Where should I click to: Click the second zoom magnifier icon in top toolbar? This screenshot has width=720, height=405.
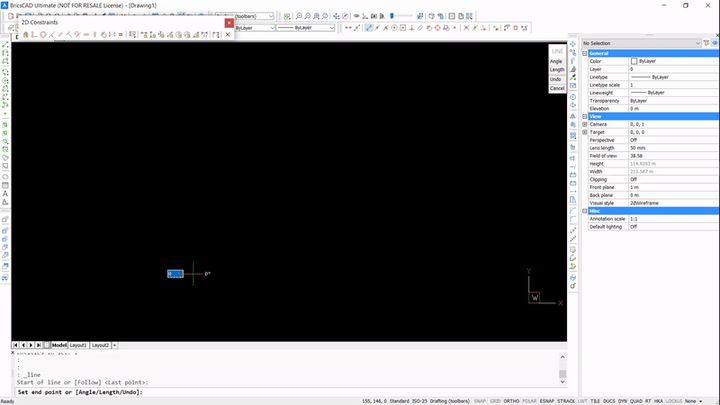[308, 16]
